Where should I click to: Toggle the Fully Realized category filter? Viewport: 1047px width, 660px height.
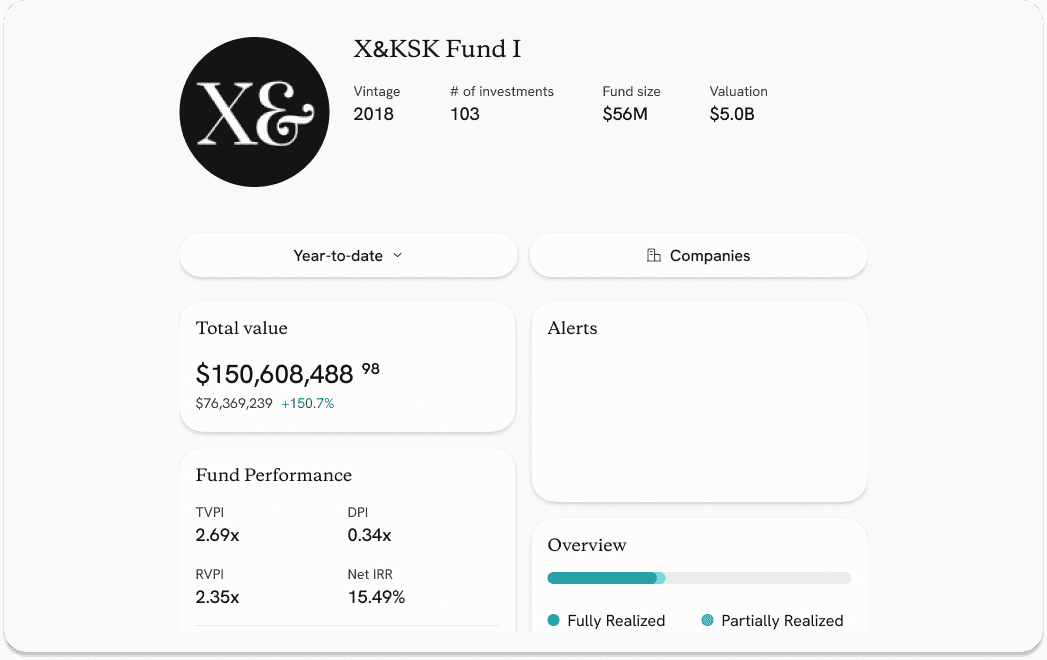607,620
